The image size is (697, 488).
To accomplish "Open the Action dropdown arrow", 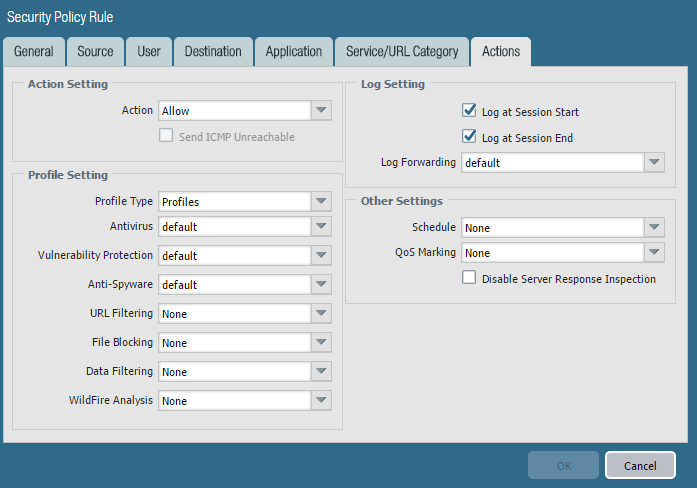I will (321, 111).
